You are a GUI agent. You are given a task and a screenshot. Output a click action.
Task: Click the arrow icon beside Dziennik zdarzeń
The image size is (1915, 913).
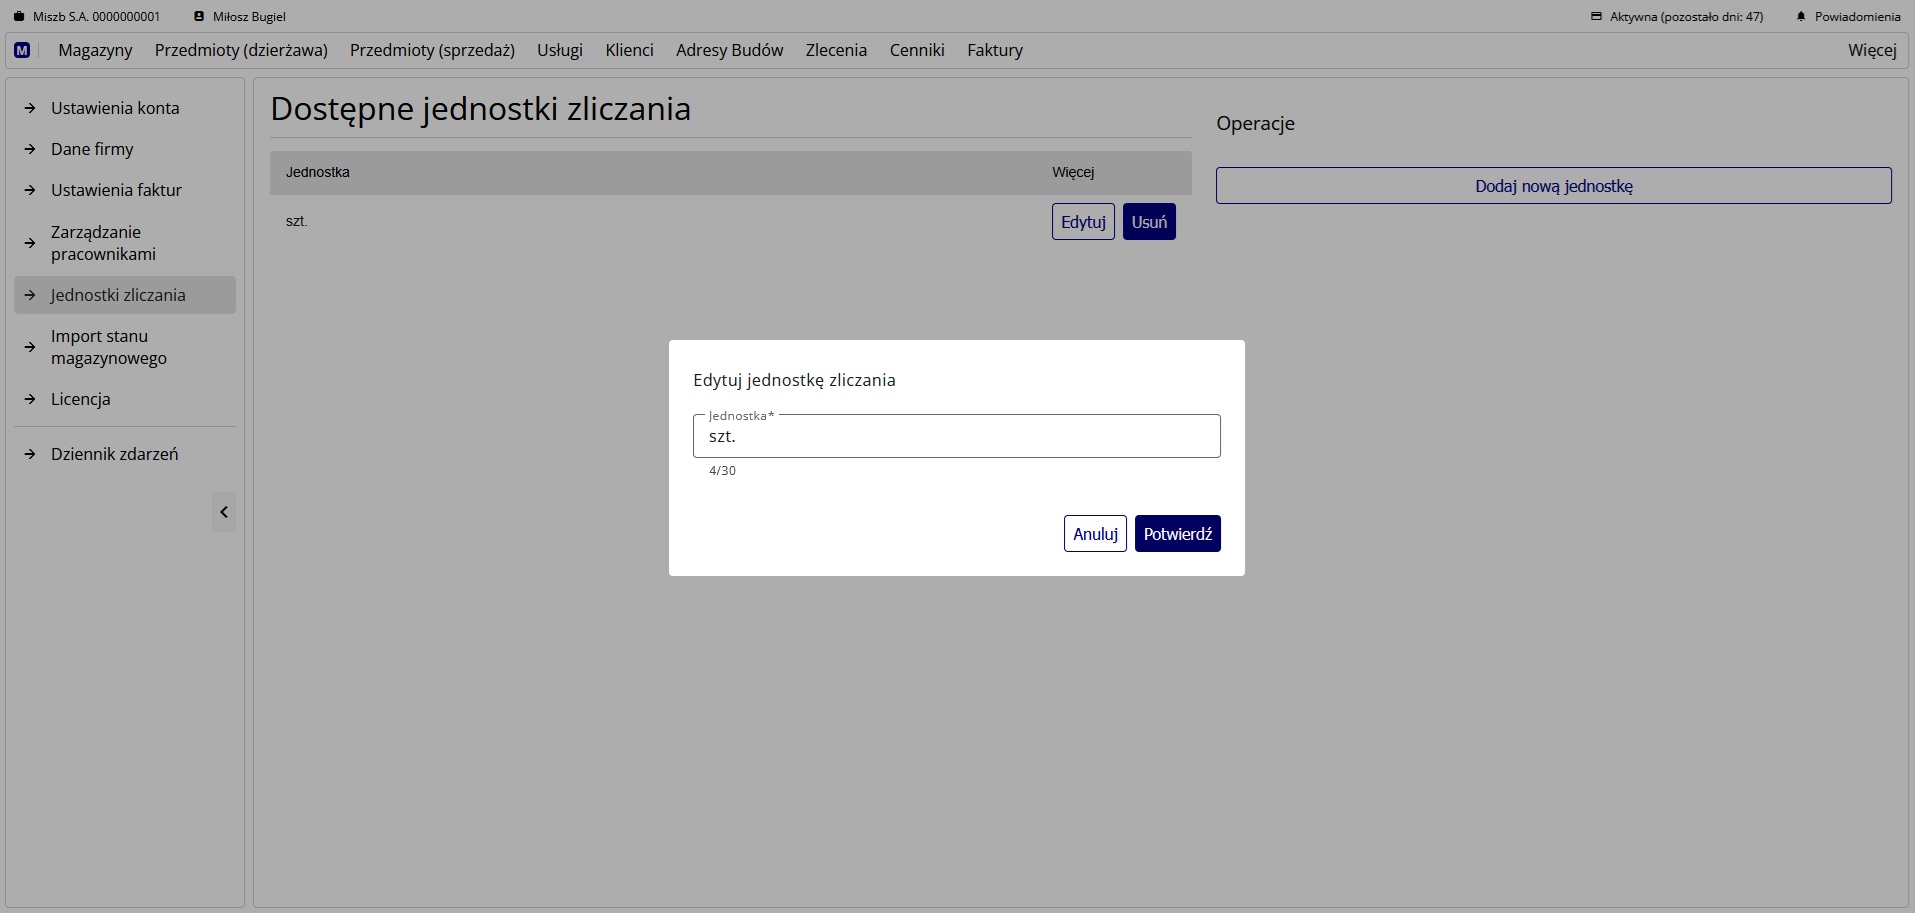(x=30, y=454)
